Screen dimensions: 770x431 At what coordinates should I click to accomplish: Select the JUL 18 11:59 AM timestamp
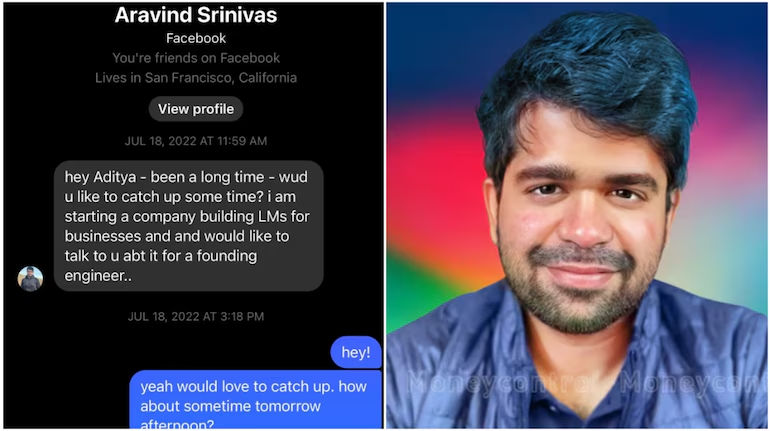[196, 141]
